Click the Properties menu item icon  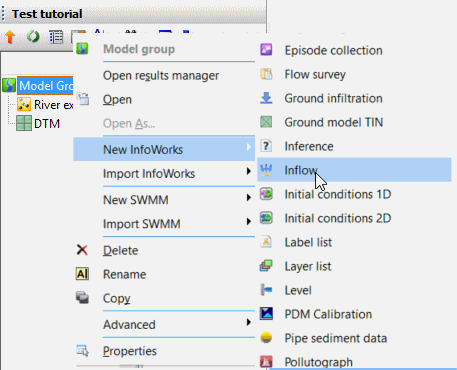pos(82,351)
